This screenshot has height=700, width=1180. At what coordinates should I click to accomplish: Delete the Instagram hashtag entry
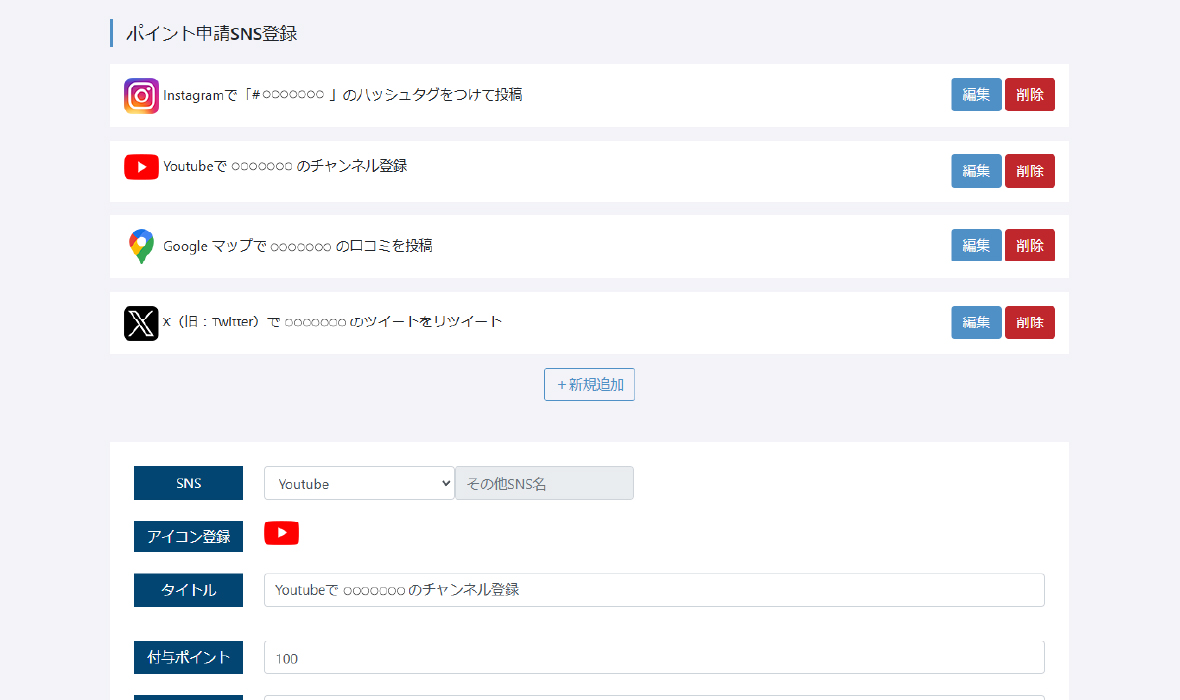(1029, 95)
